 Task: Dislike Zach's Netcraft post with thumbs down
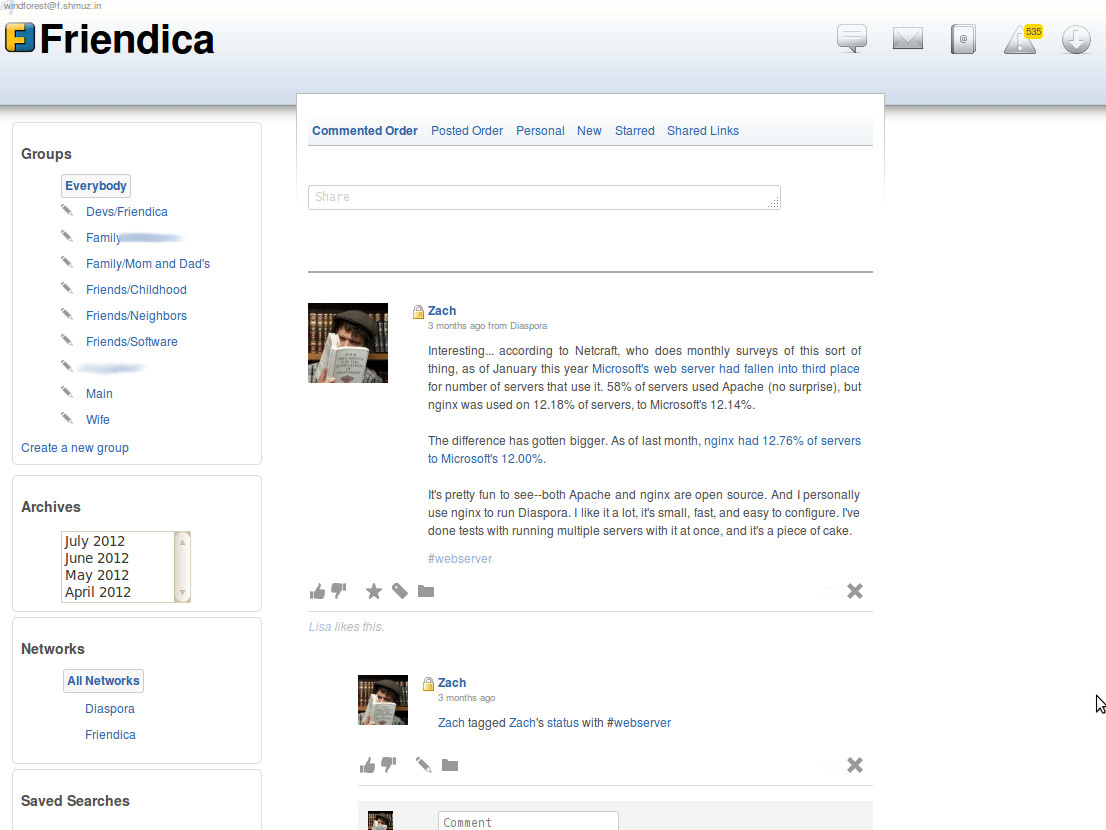click(339, 591)
